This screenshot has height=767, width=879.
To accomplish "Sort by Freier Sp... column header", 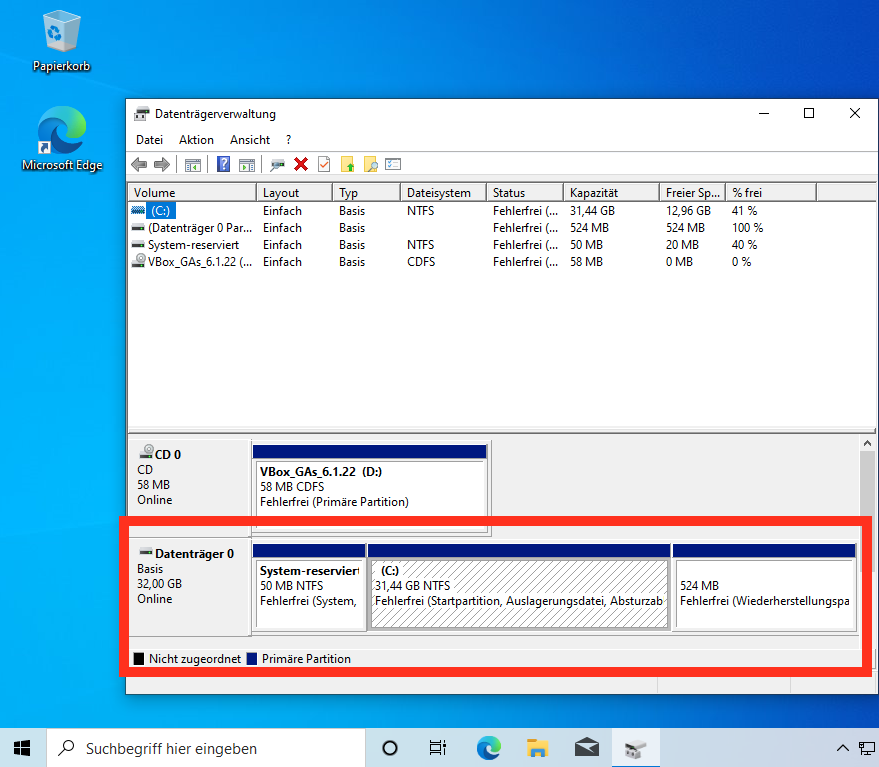I will tap(692, 192).
